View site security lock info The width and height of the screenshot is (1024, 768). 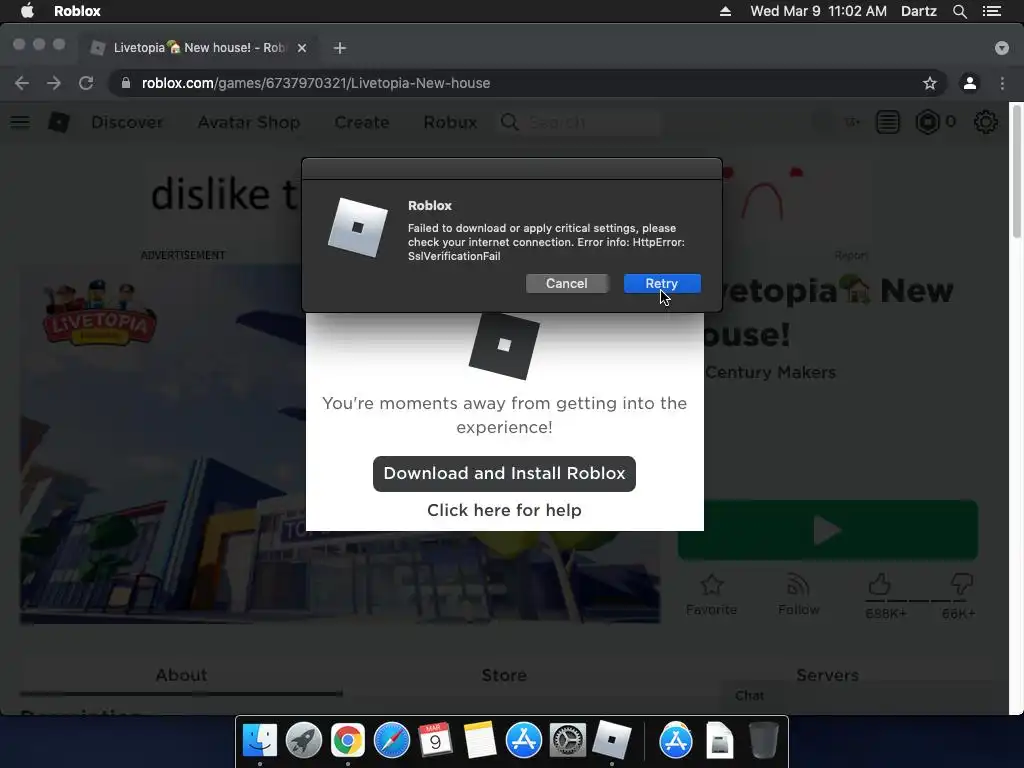point(126,83)
